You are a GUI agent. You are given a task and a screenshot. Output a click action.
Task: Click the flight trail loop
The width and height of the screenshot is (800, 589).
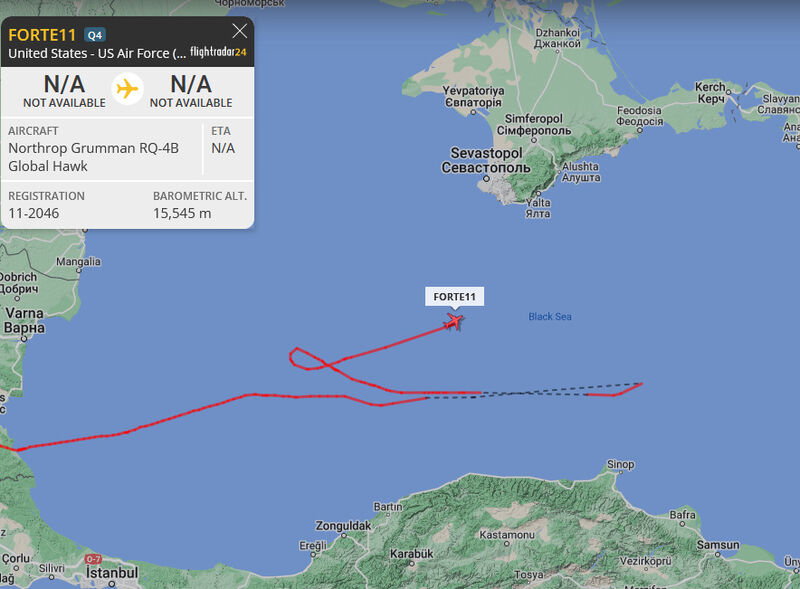point(309,359)
